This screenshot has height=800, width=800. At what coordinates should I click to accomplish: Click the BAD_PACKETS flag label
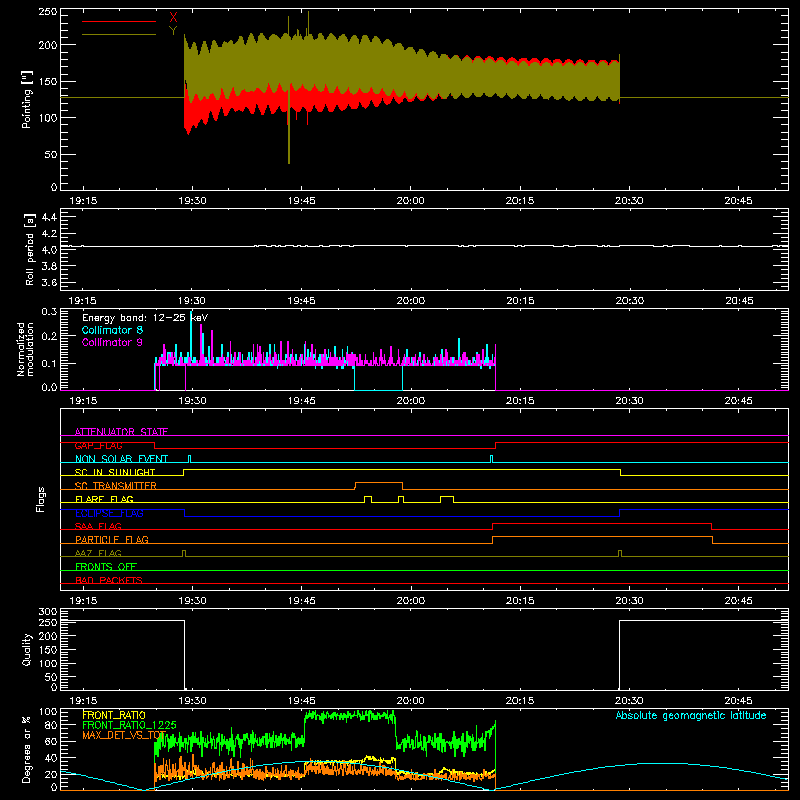[109, 580]
